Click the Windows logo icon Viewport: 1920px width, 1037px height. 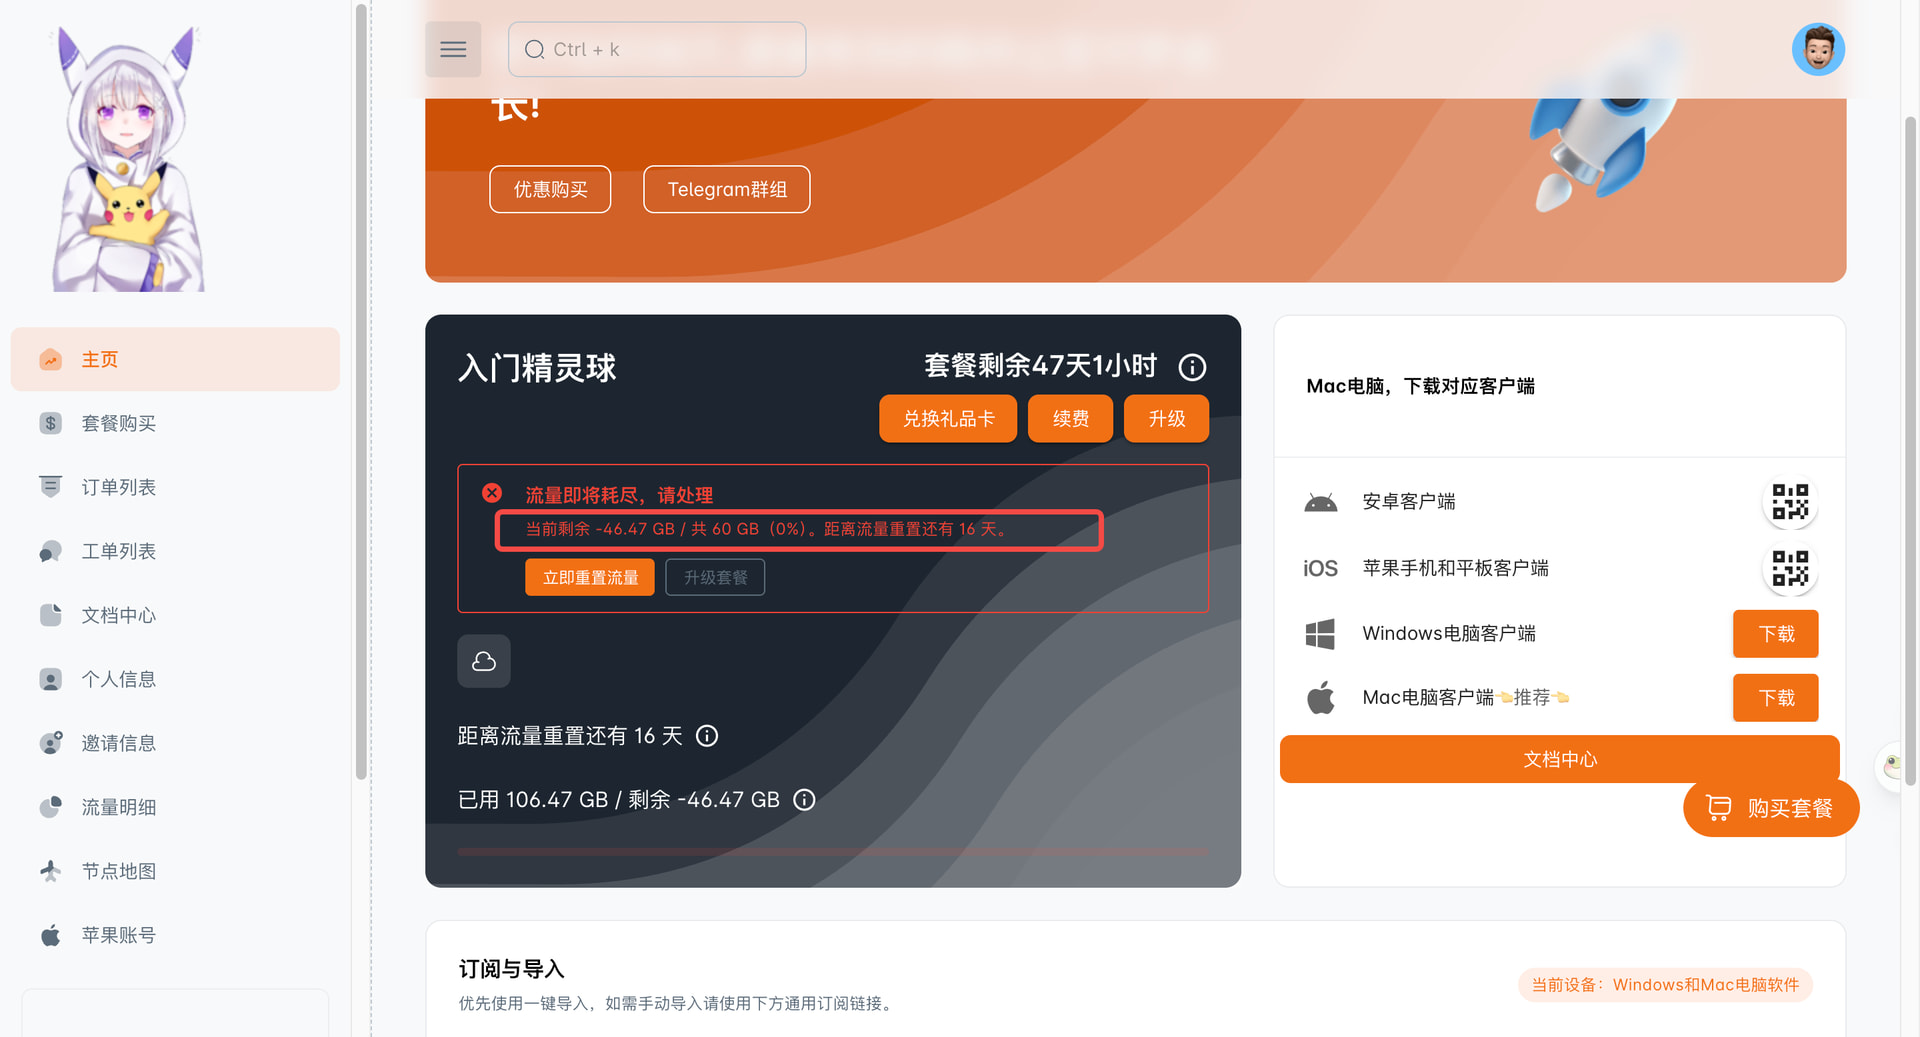pos(1320,634)
